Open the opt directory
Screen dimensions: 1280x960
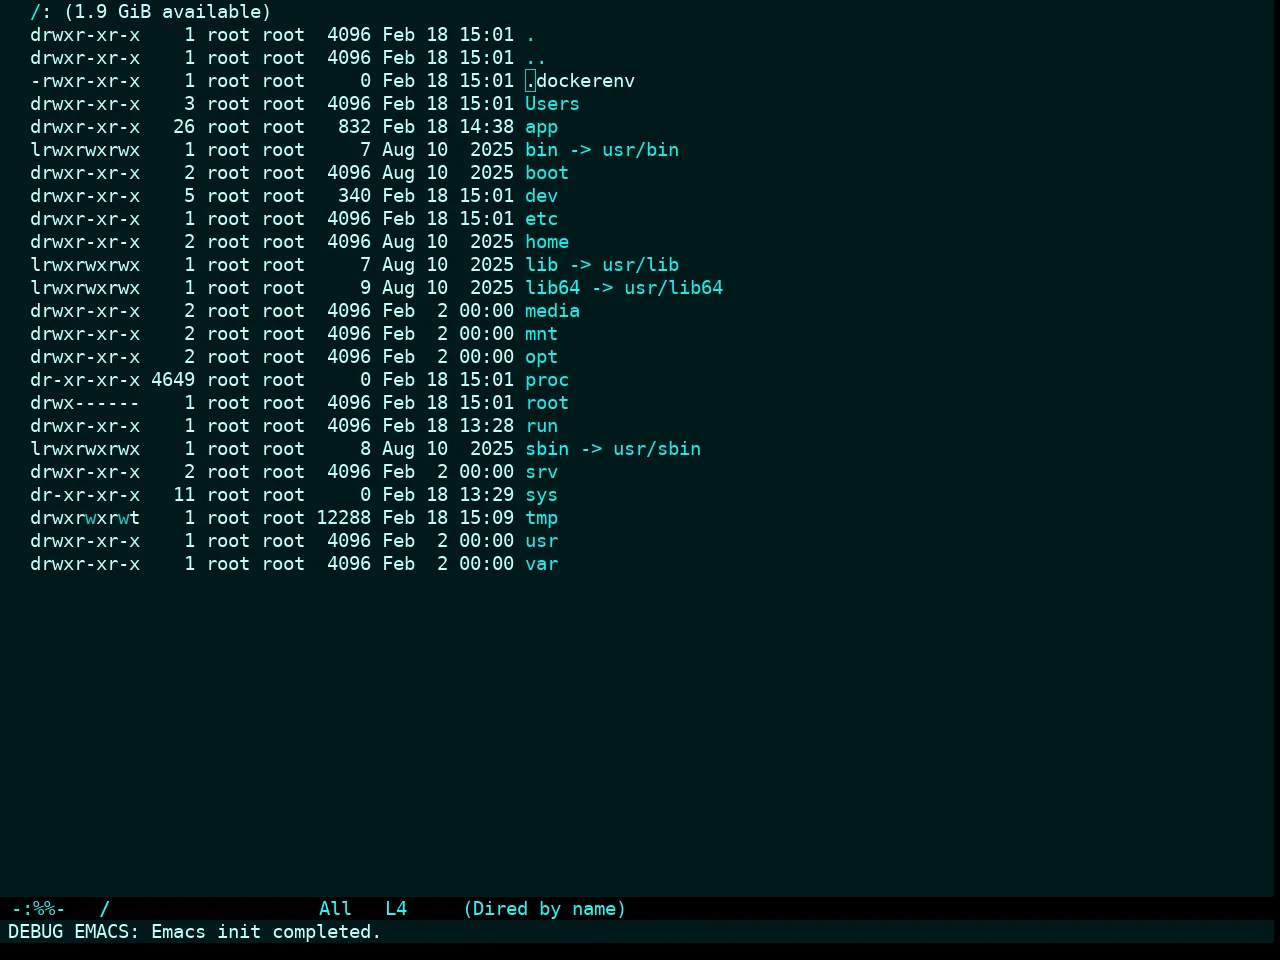[x=541, y=357]
